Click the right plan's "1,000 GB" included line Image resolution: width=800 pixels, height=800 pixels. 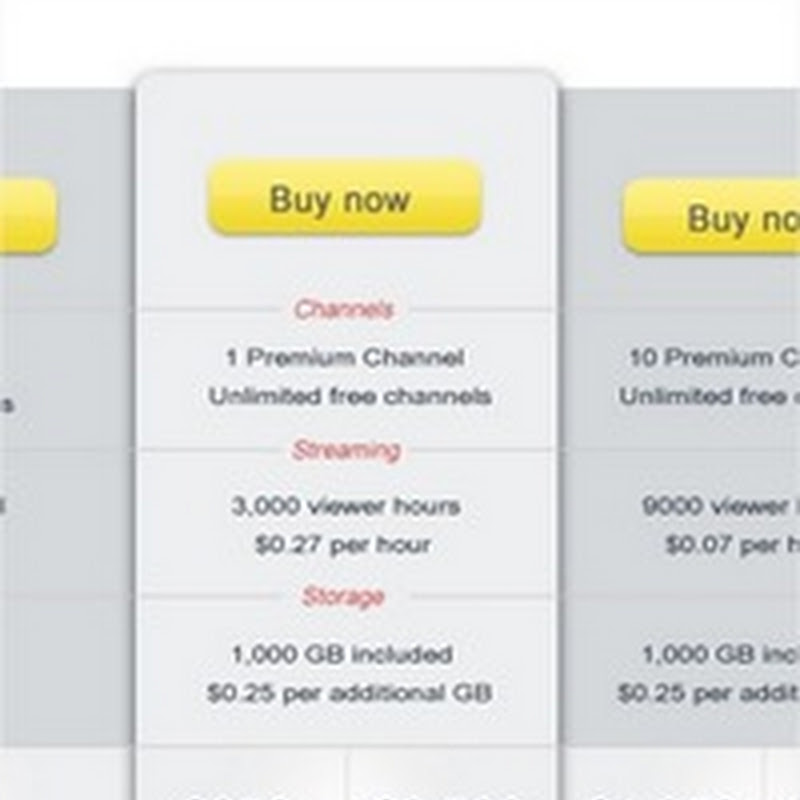720,654
